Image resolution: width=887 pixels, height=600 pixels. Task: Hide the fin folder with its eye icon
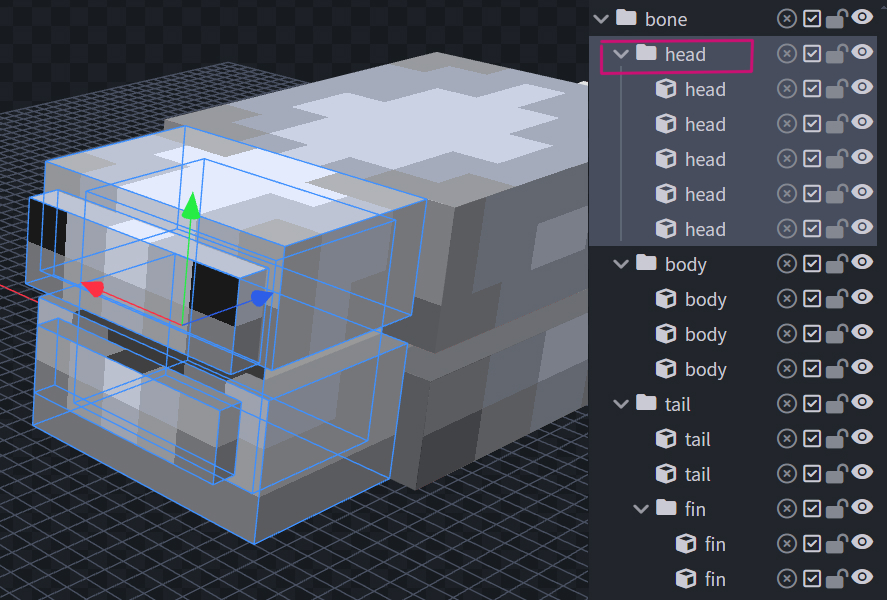[862, 507]
